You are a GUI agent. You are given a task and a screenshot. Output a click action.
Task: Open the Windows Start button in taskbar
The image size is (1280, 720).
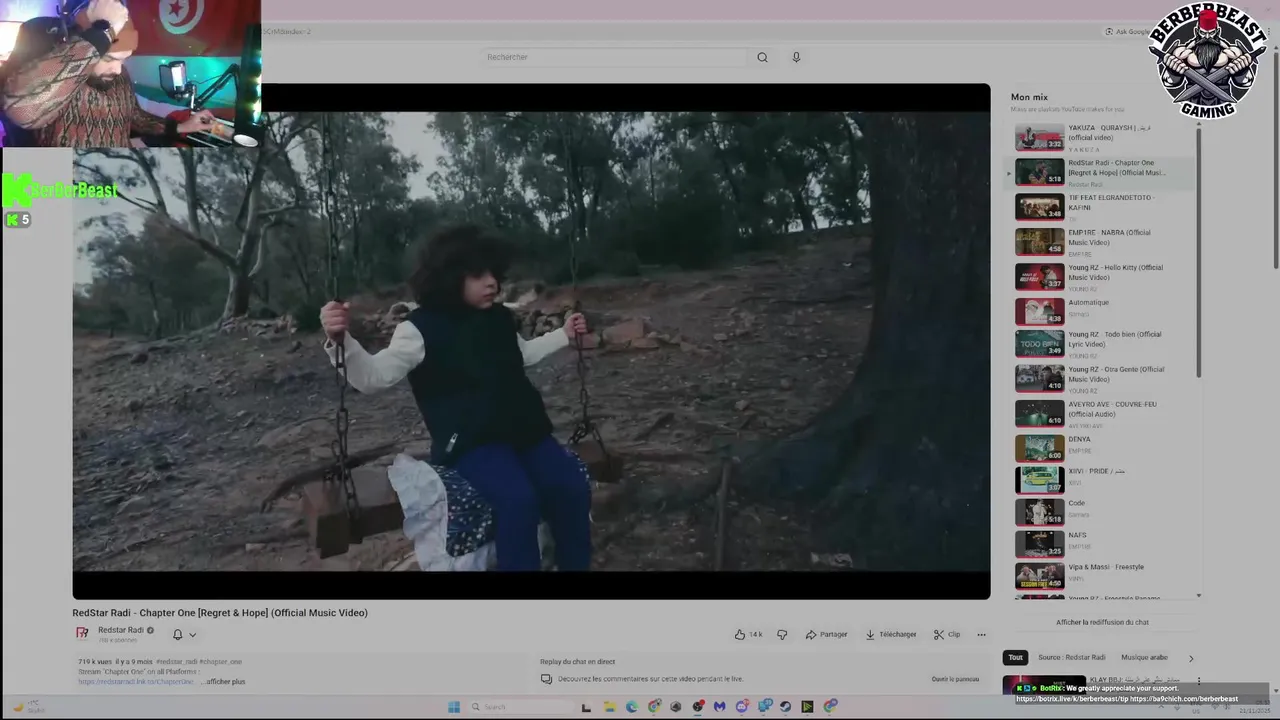453,707
